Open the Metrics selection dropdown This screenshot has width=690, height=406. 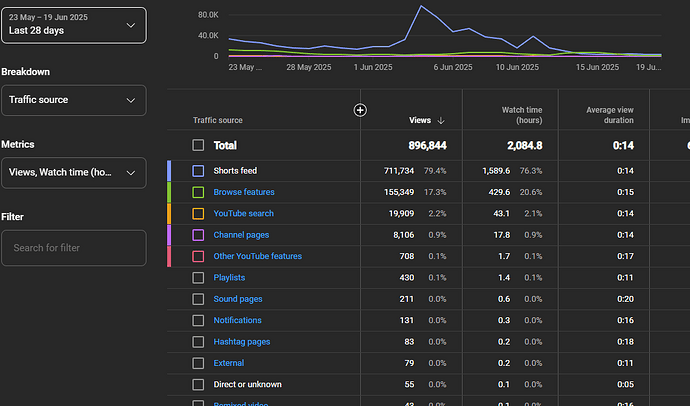(74, 173)
